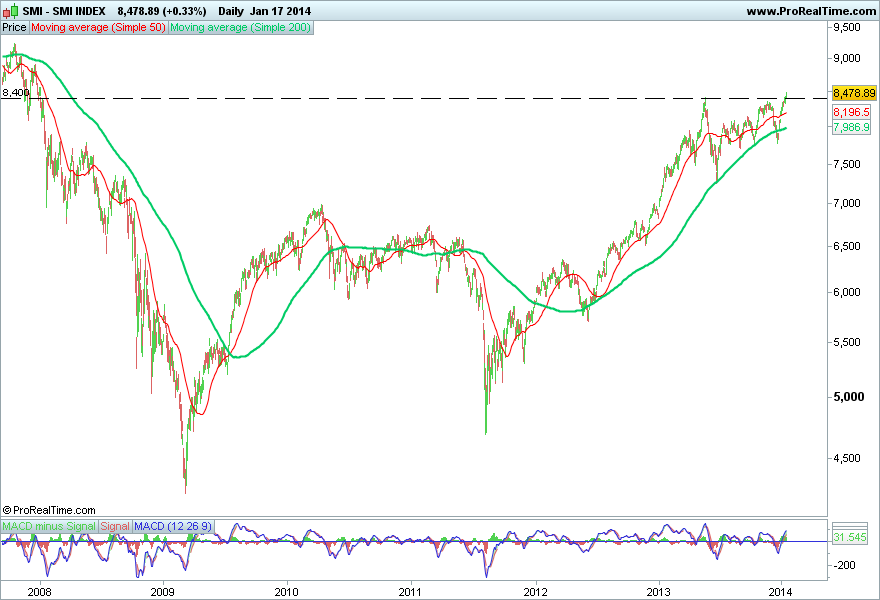Click the www.ProRealTime.com link at top
The height and width of the screenshot is (600, 880).
point(811,11)
